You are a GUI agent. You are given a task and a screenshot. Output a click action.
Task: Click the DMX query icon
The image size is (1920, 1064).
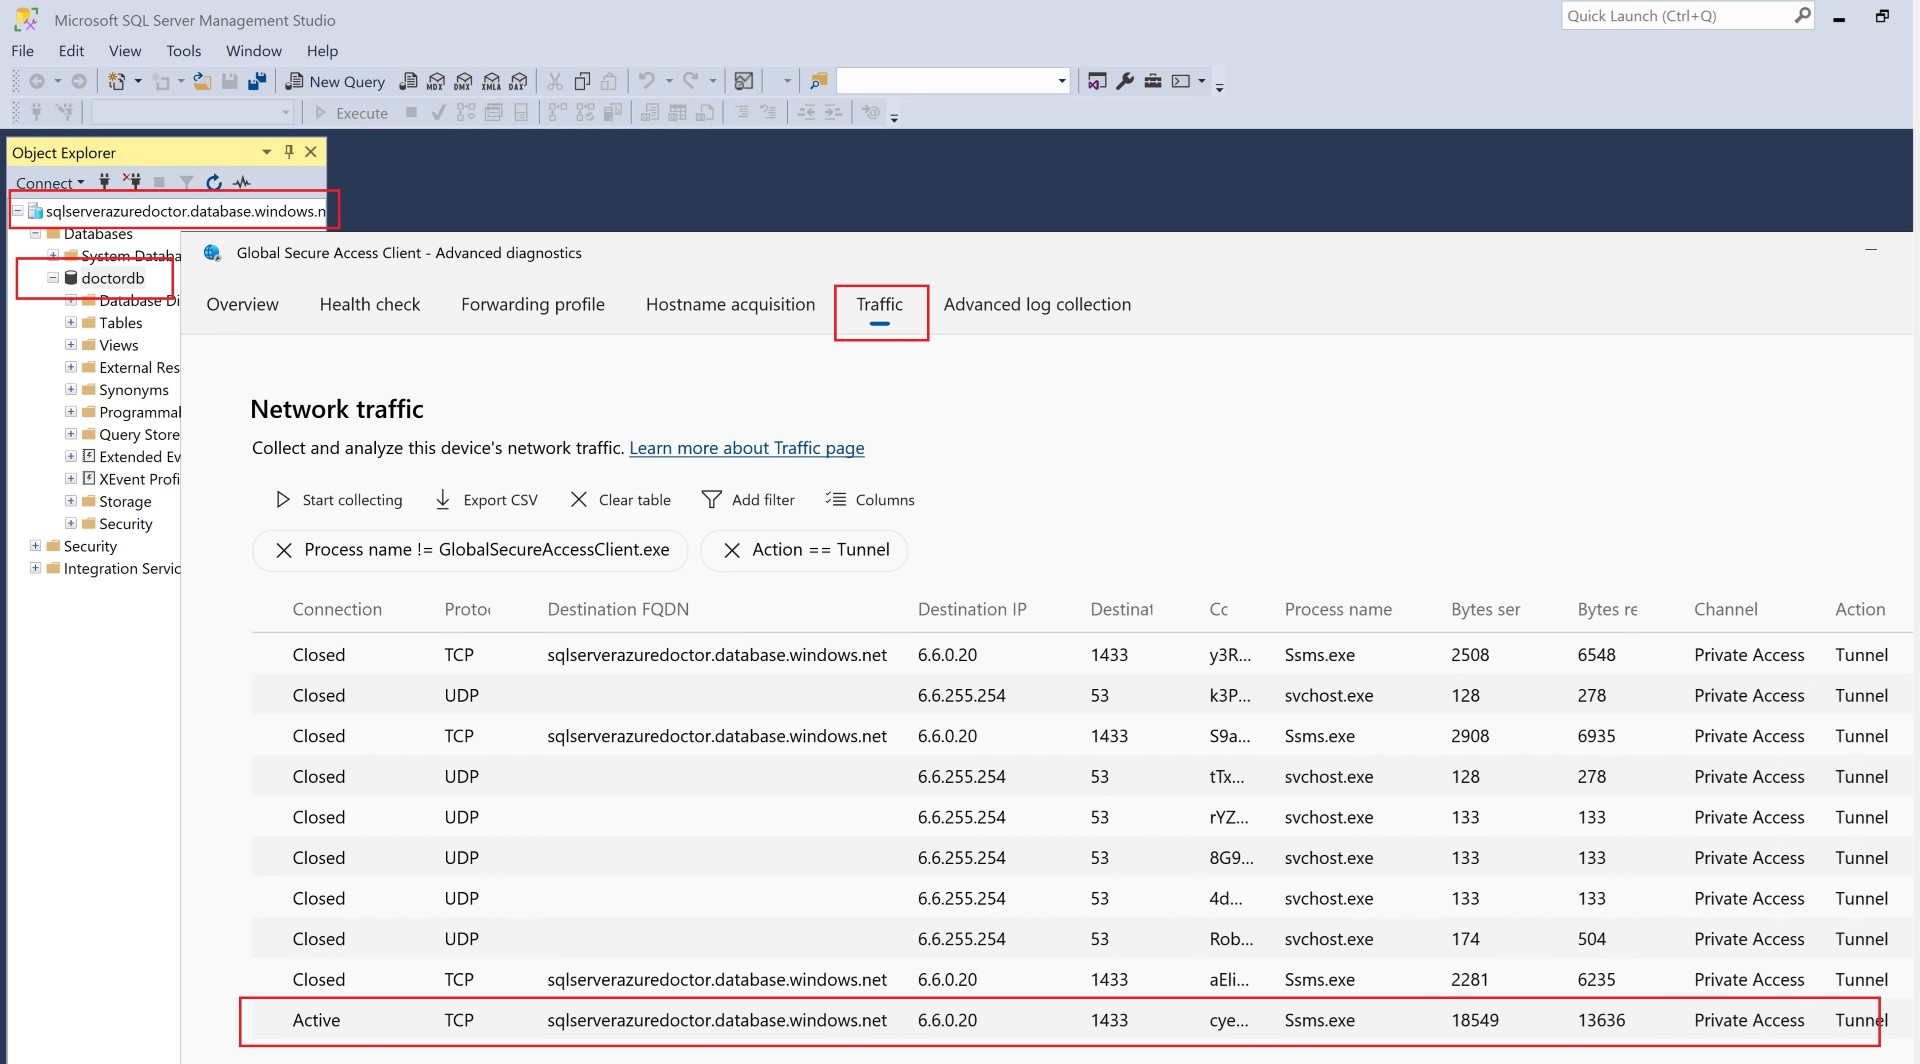[x=463, y=81]
